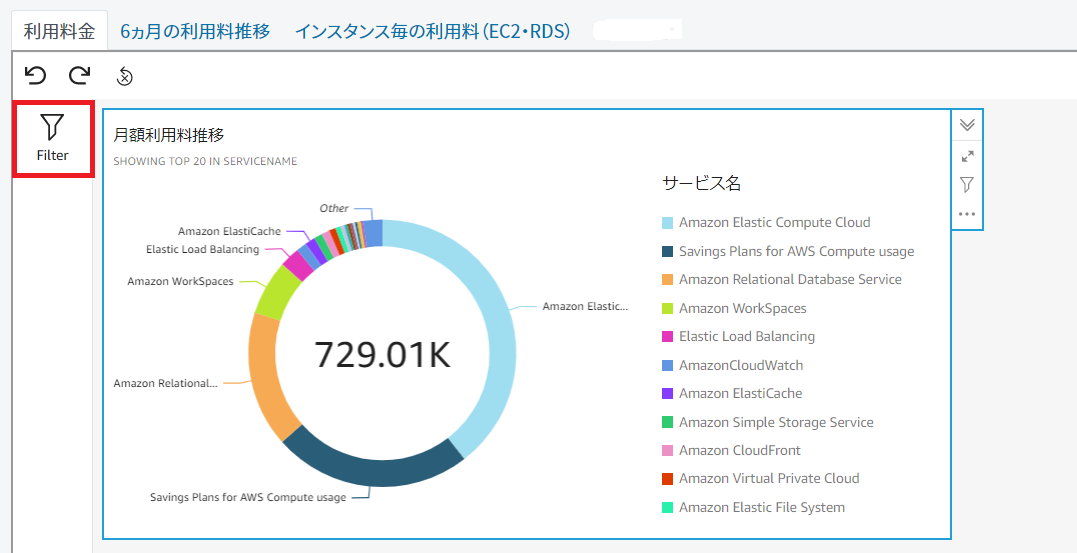
Task: Click the サービス名 legend title
Action: [701, 183]
